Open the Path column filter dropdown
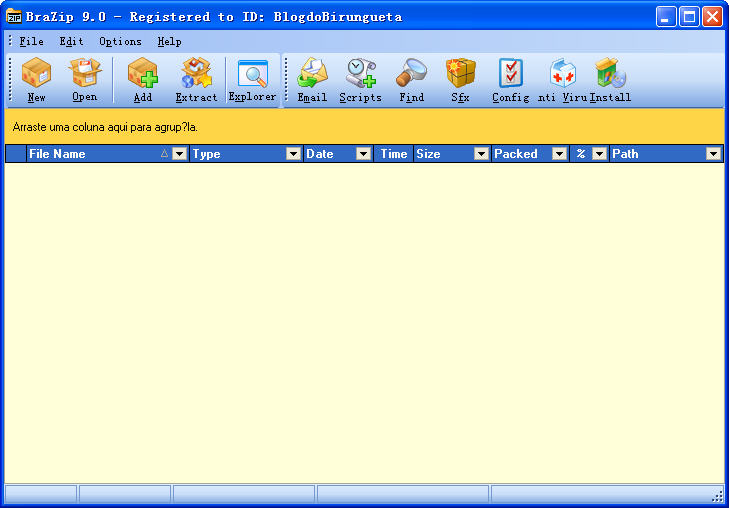 (x=713, y=154)
